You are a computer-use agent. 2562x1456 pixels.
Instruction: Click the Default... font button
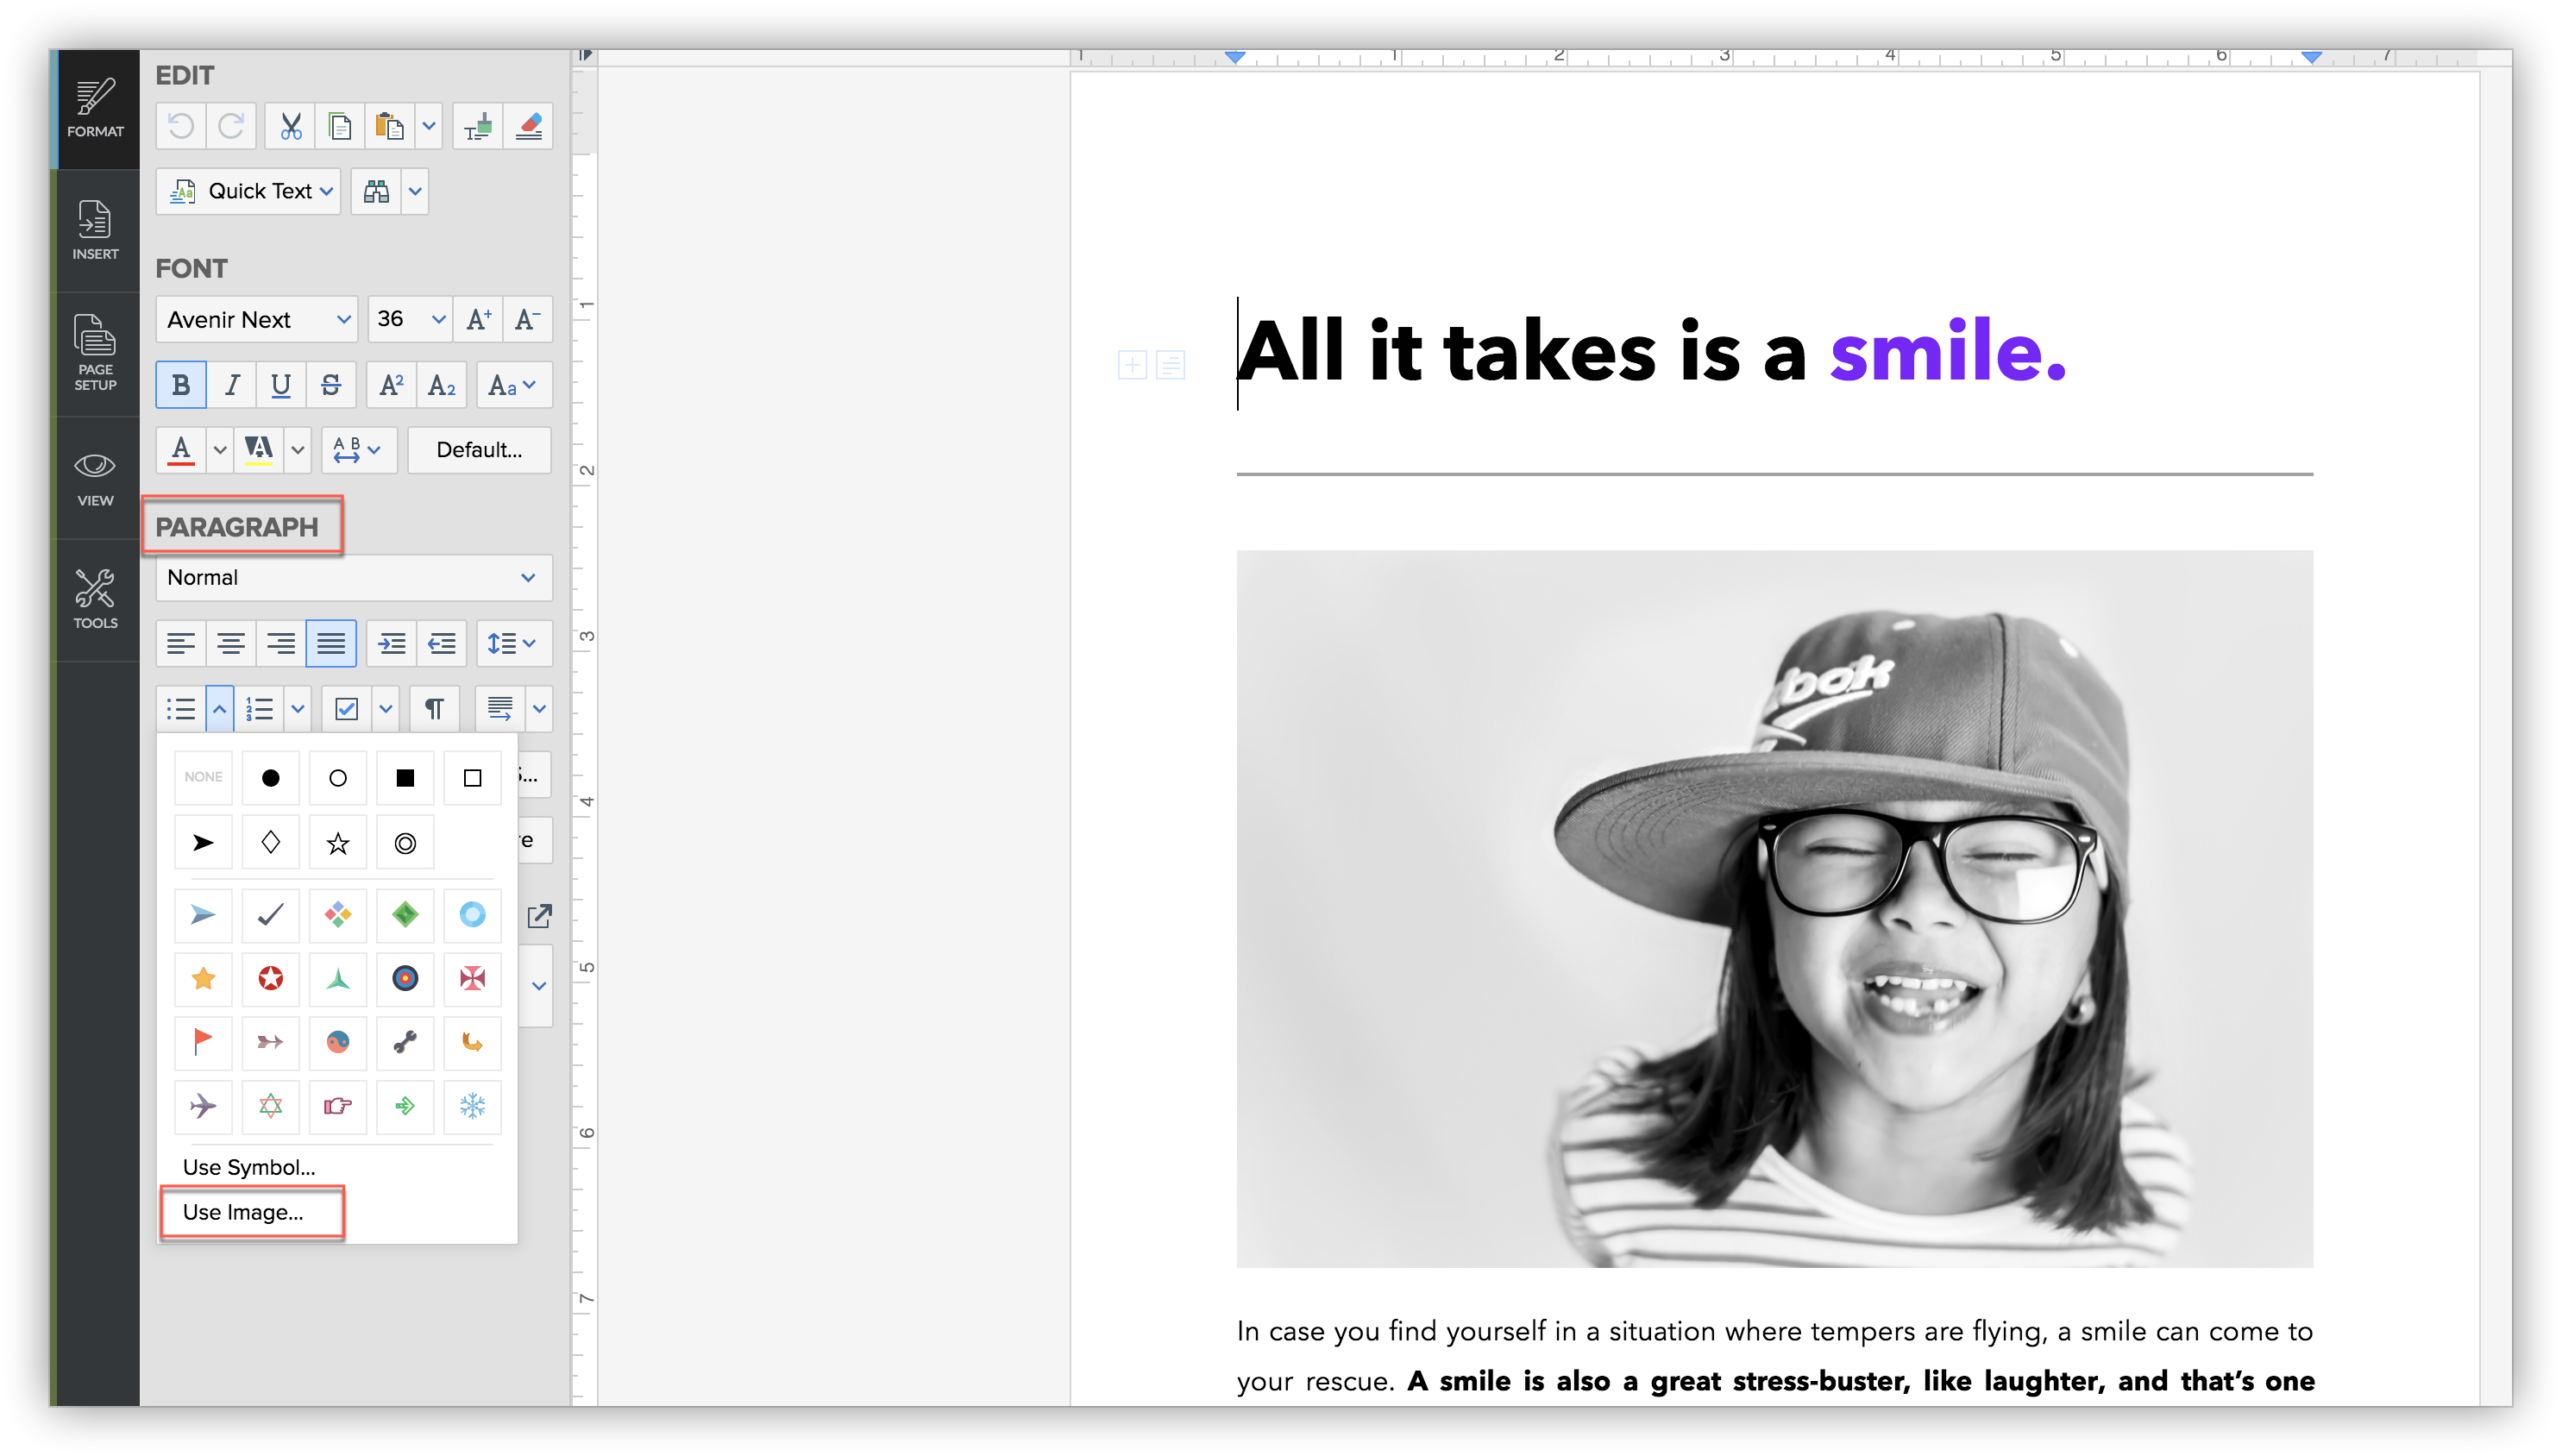coord(479,450)
